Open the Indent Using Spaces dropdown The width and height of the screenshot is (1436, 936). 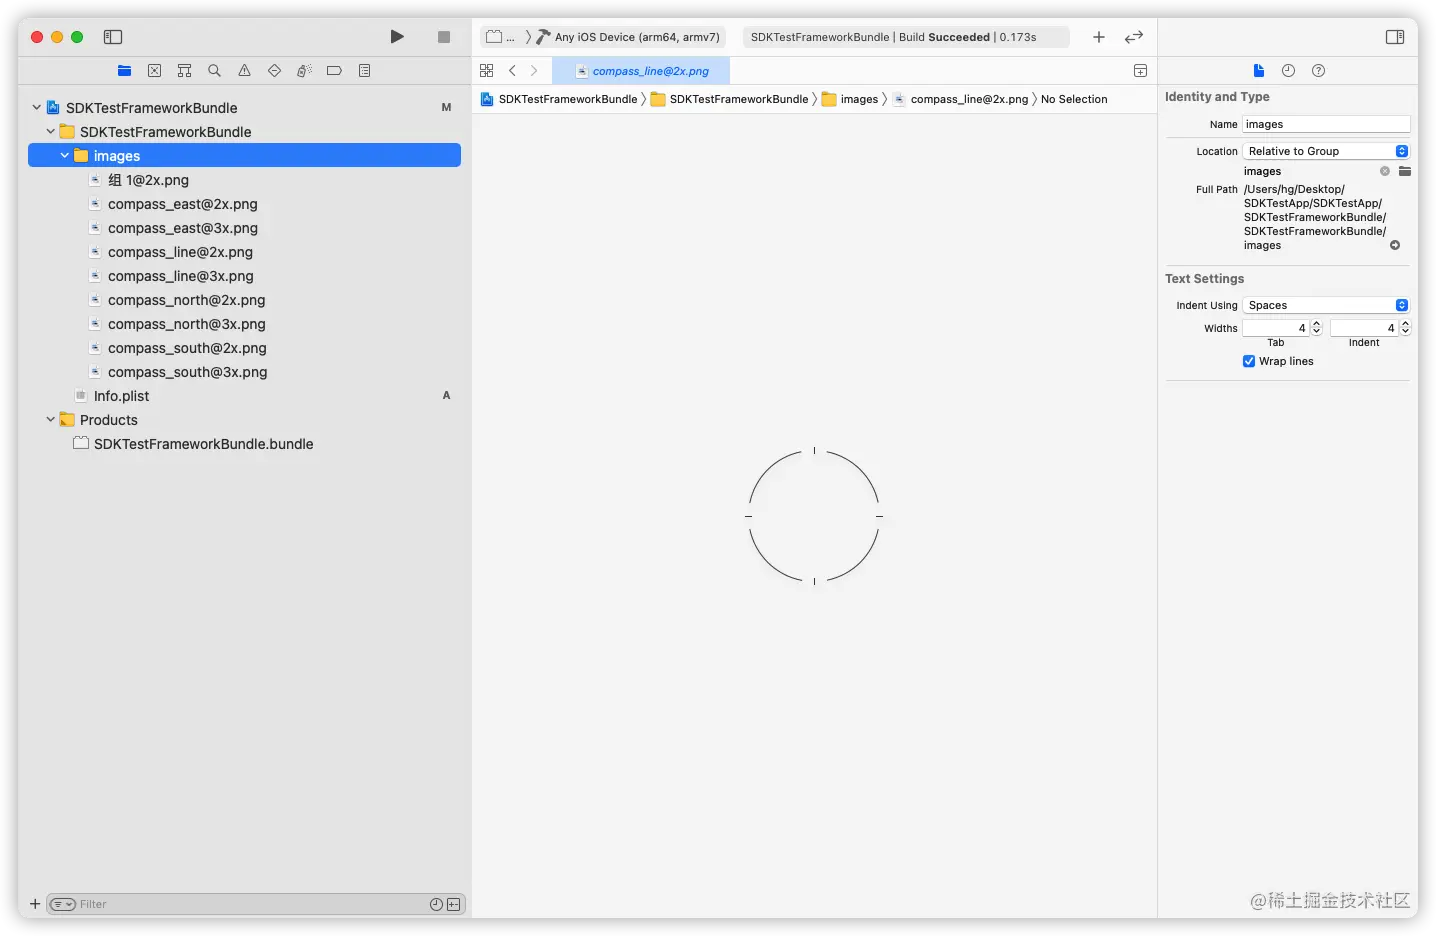point(1326,305)
